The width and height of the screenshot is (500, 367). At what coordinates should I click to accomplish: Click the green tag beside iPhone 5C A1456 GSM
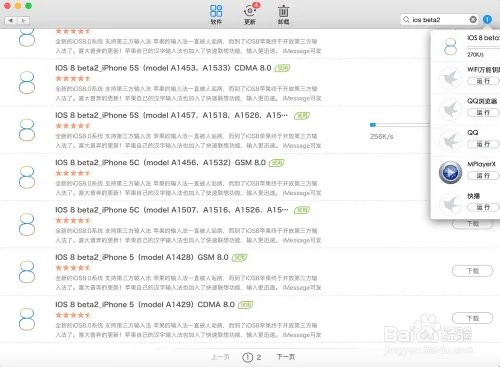[x=277, y=163]
